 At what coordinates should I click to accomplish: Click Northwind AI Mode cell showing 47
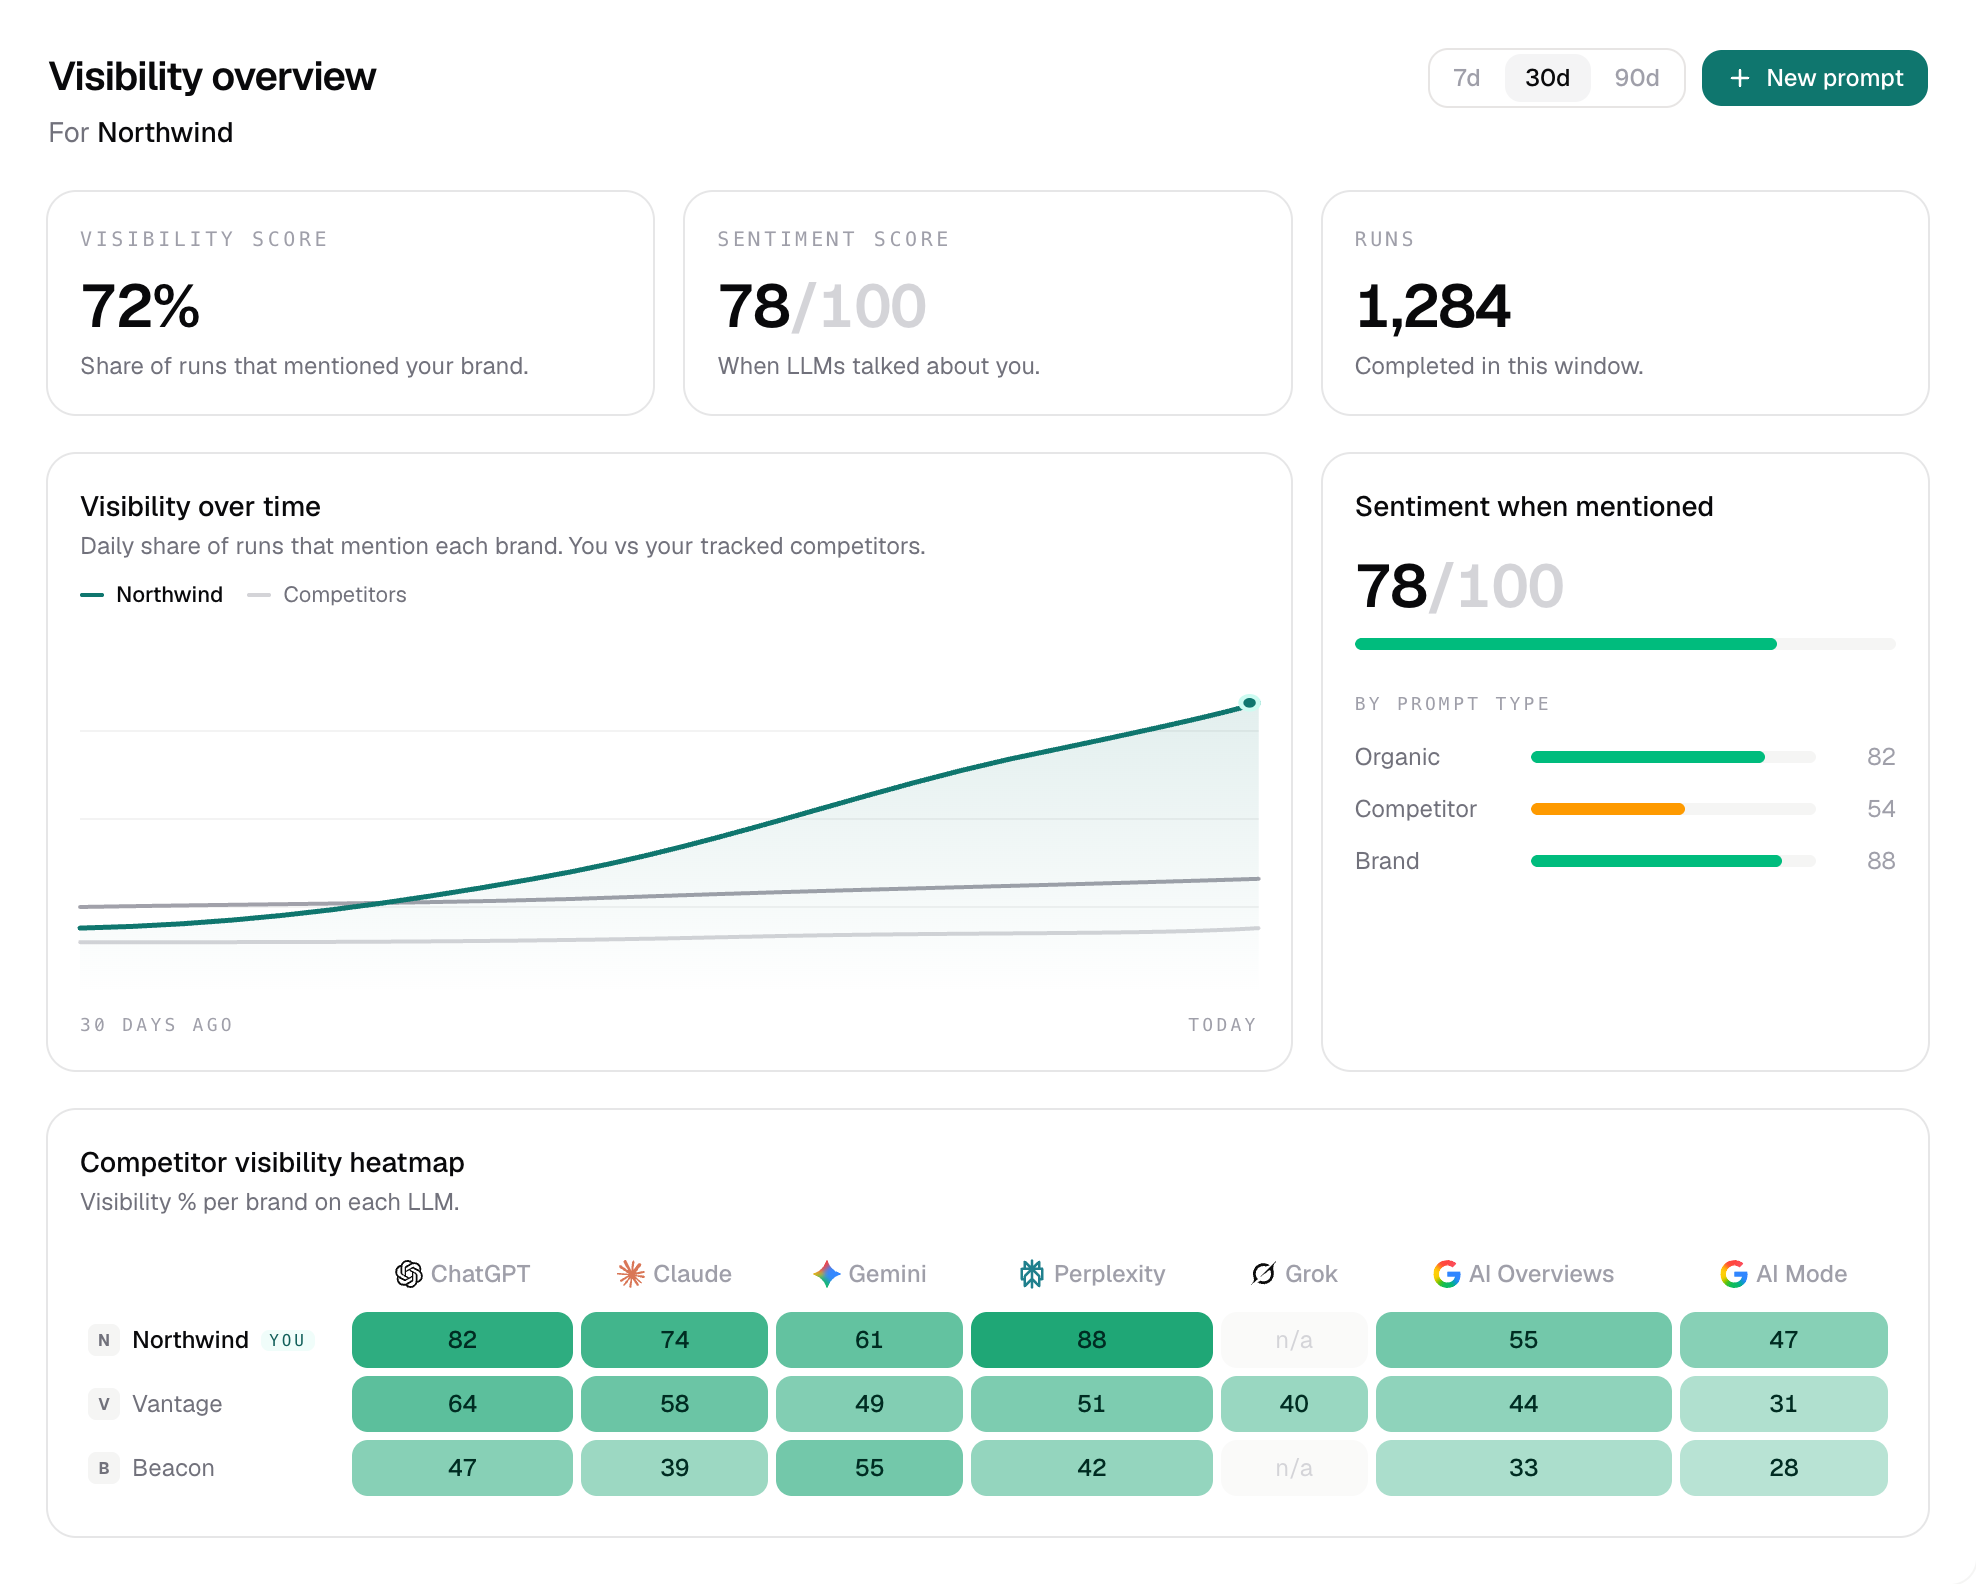[x=1783, y=1340]
